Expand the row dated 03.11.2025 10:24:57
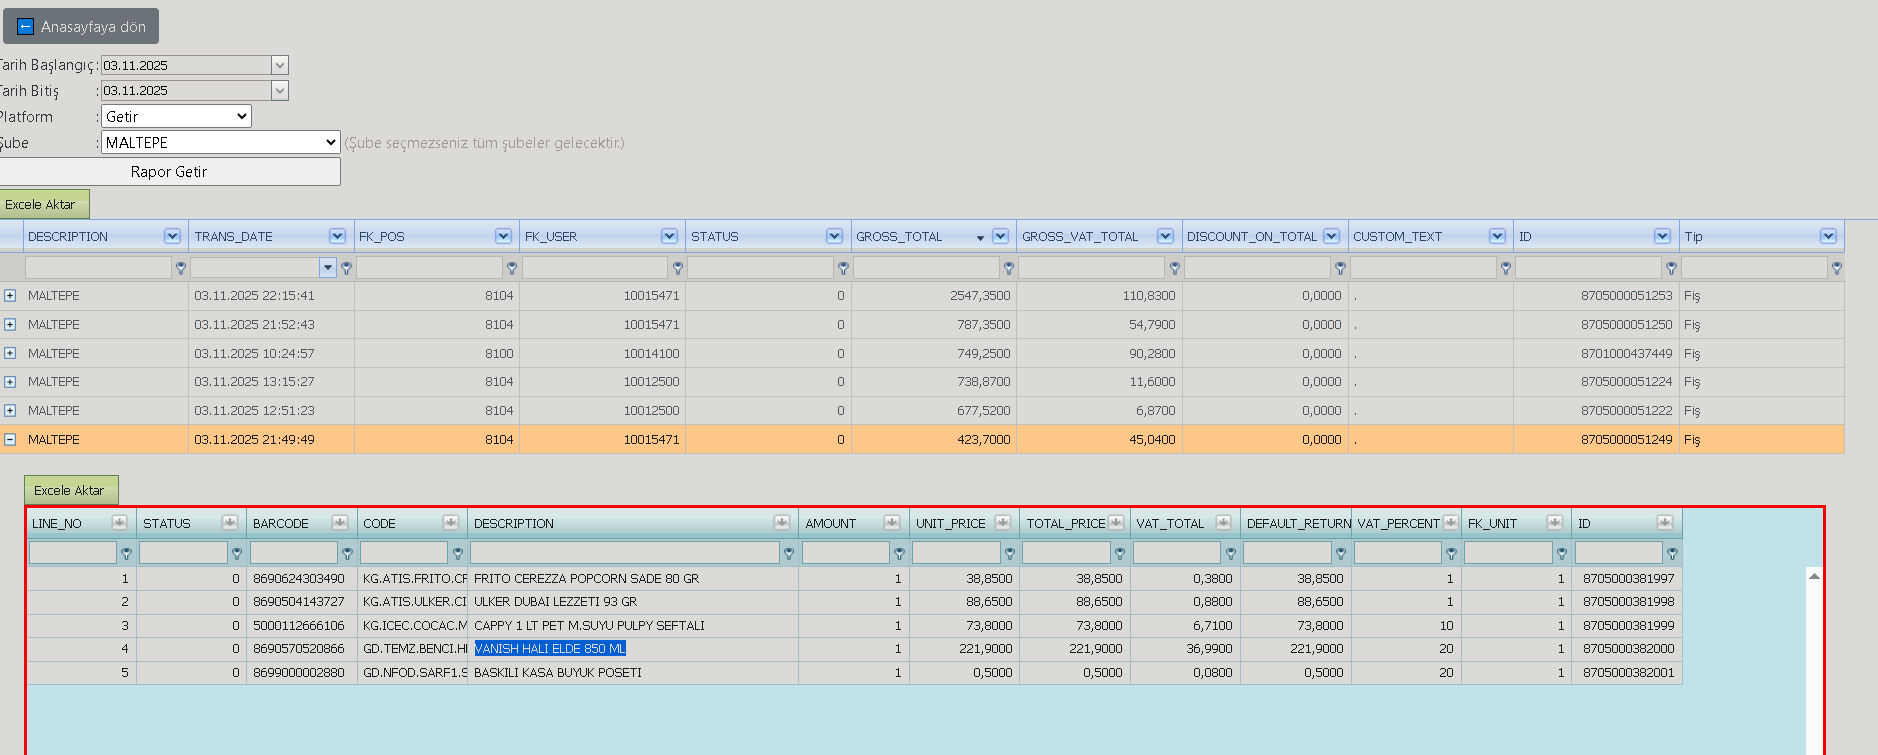Screen dimensions: 1878x755 pyautogui.click(x=10, y=353)
